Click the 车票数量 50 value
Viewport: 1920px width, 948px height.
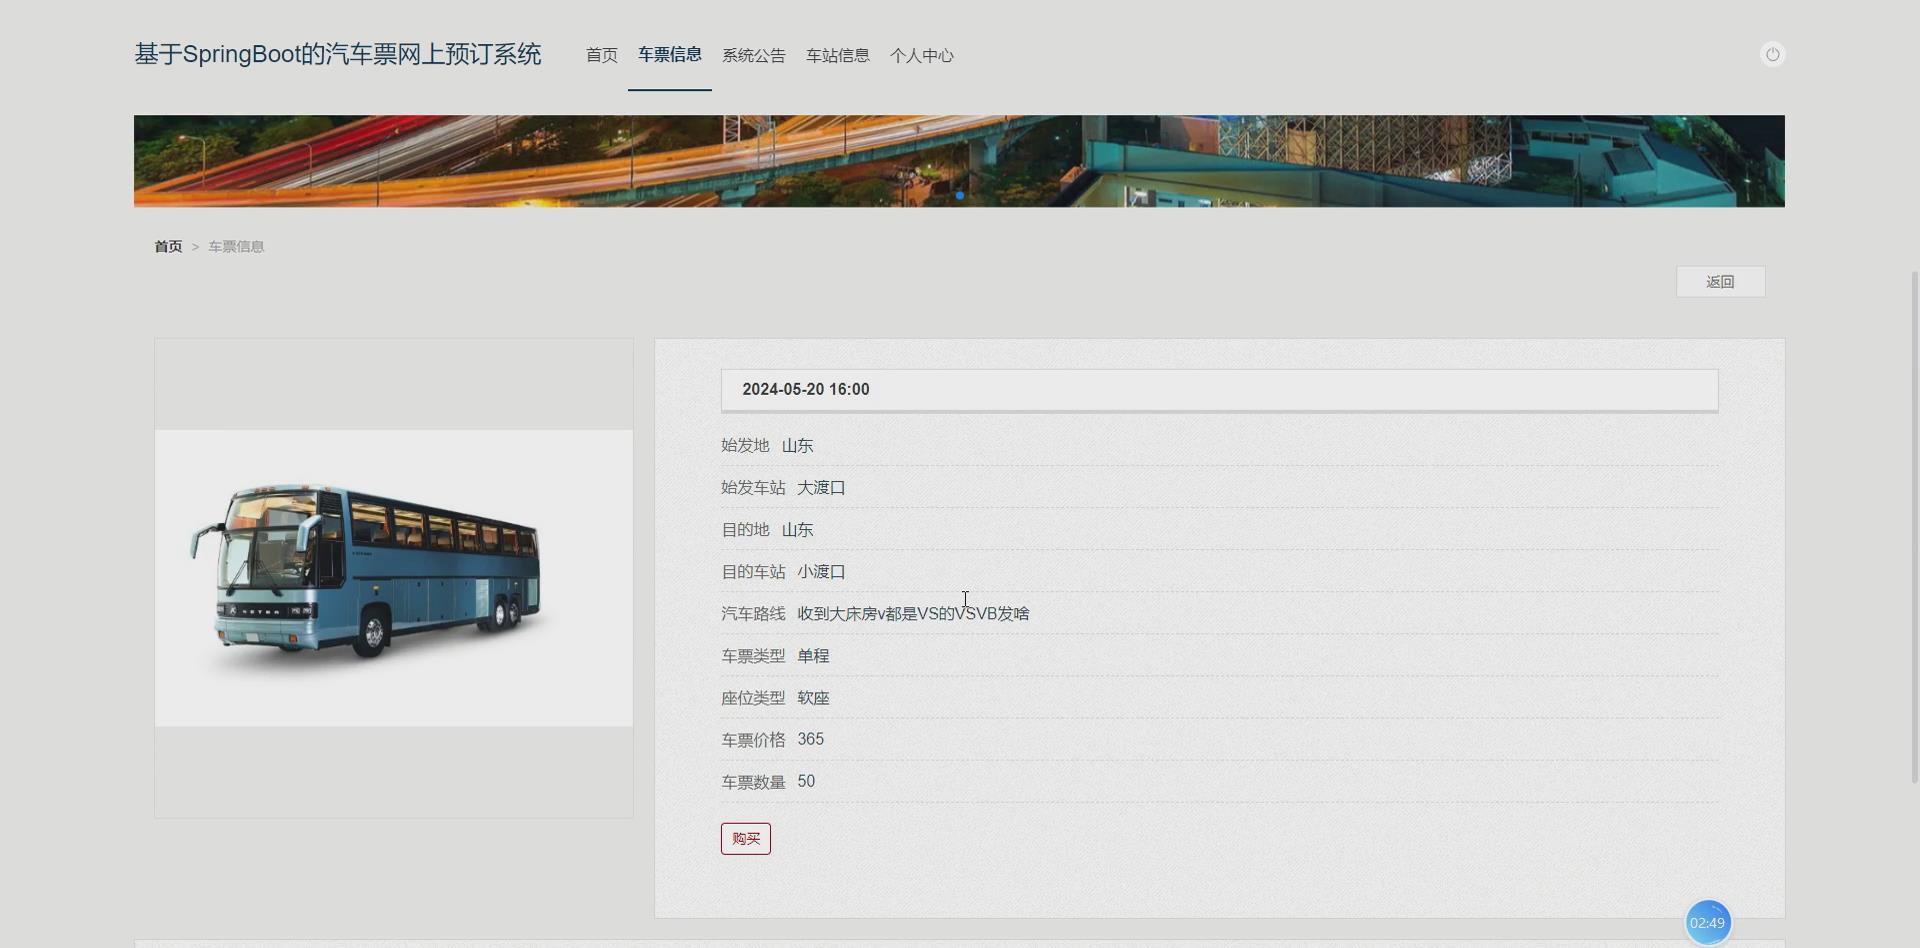coord(806,781)
